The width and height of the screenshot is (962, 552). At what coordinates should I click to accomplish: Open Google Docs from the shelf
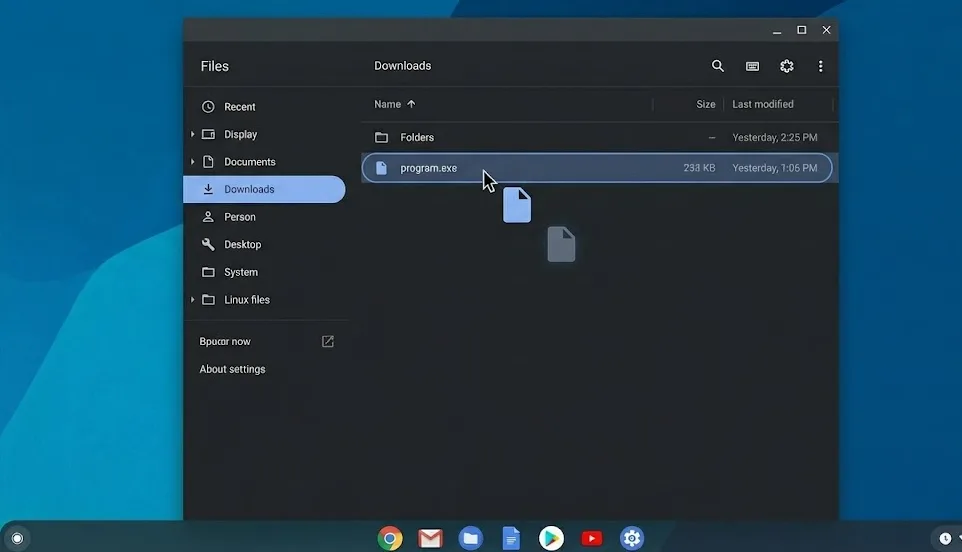(511, 539)
